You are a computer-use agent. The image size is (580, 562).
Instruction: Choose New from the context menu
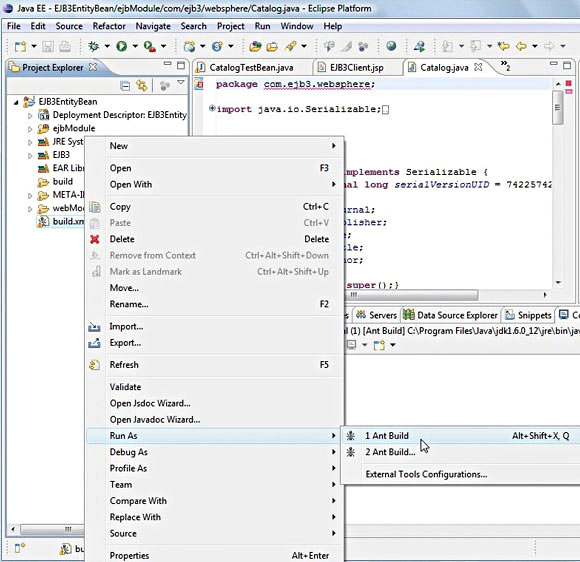(x=215, y=146)
